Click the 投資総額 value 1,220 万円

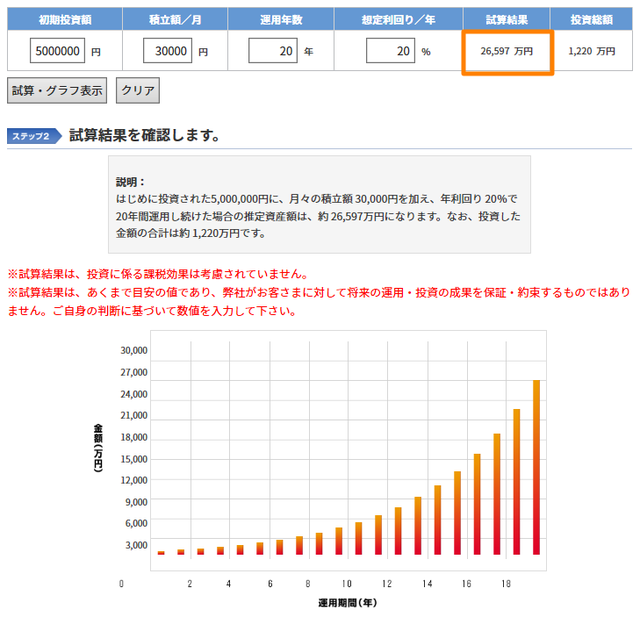pos(592,51)
